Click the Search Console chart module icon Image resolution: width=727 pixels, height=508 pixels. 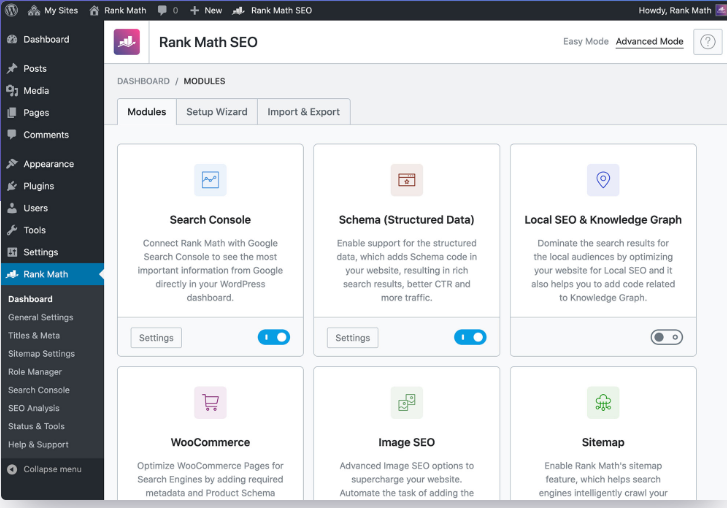coord(210,180)
